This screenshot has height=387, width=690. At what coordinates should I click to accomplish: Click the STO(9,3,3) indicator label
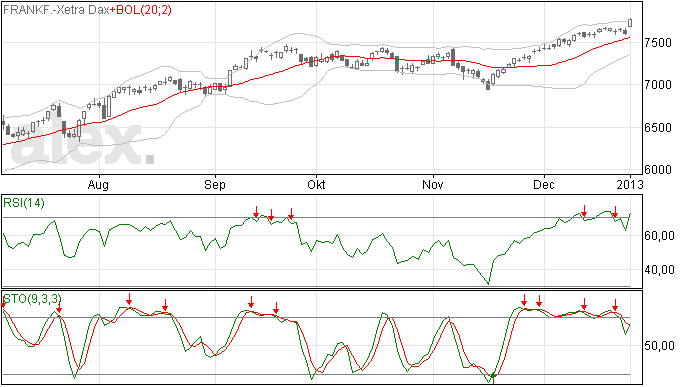click(x=32, y=299)
